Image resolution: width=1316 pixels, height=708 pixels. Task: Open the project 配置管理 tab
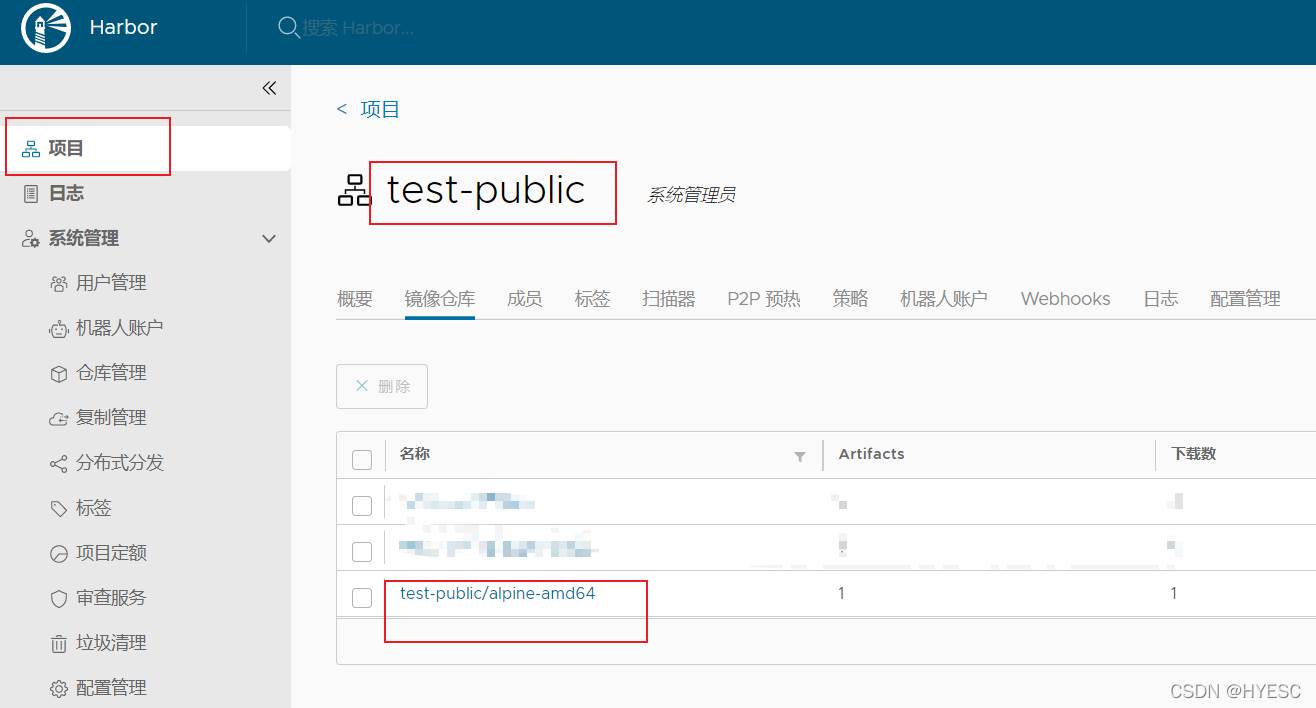click(x=1245, y=298)
